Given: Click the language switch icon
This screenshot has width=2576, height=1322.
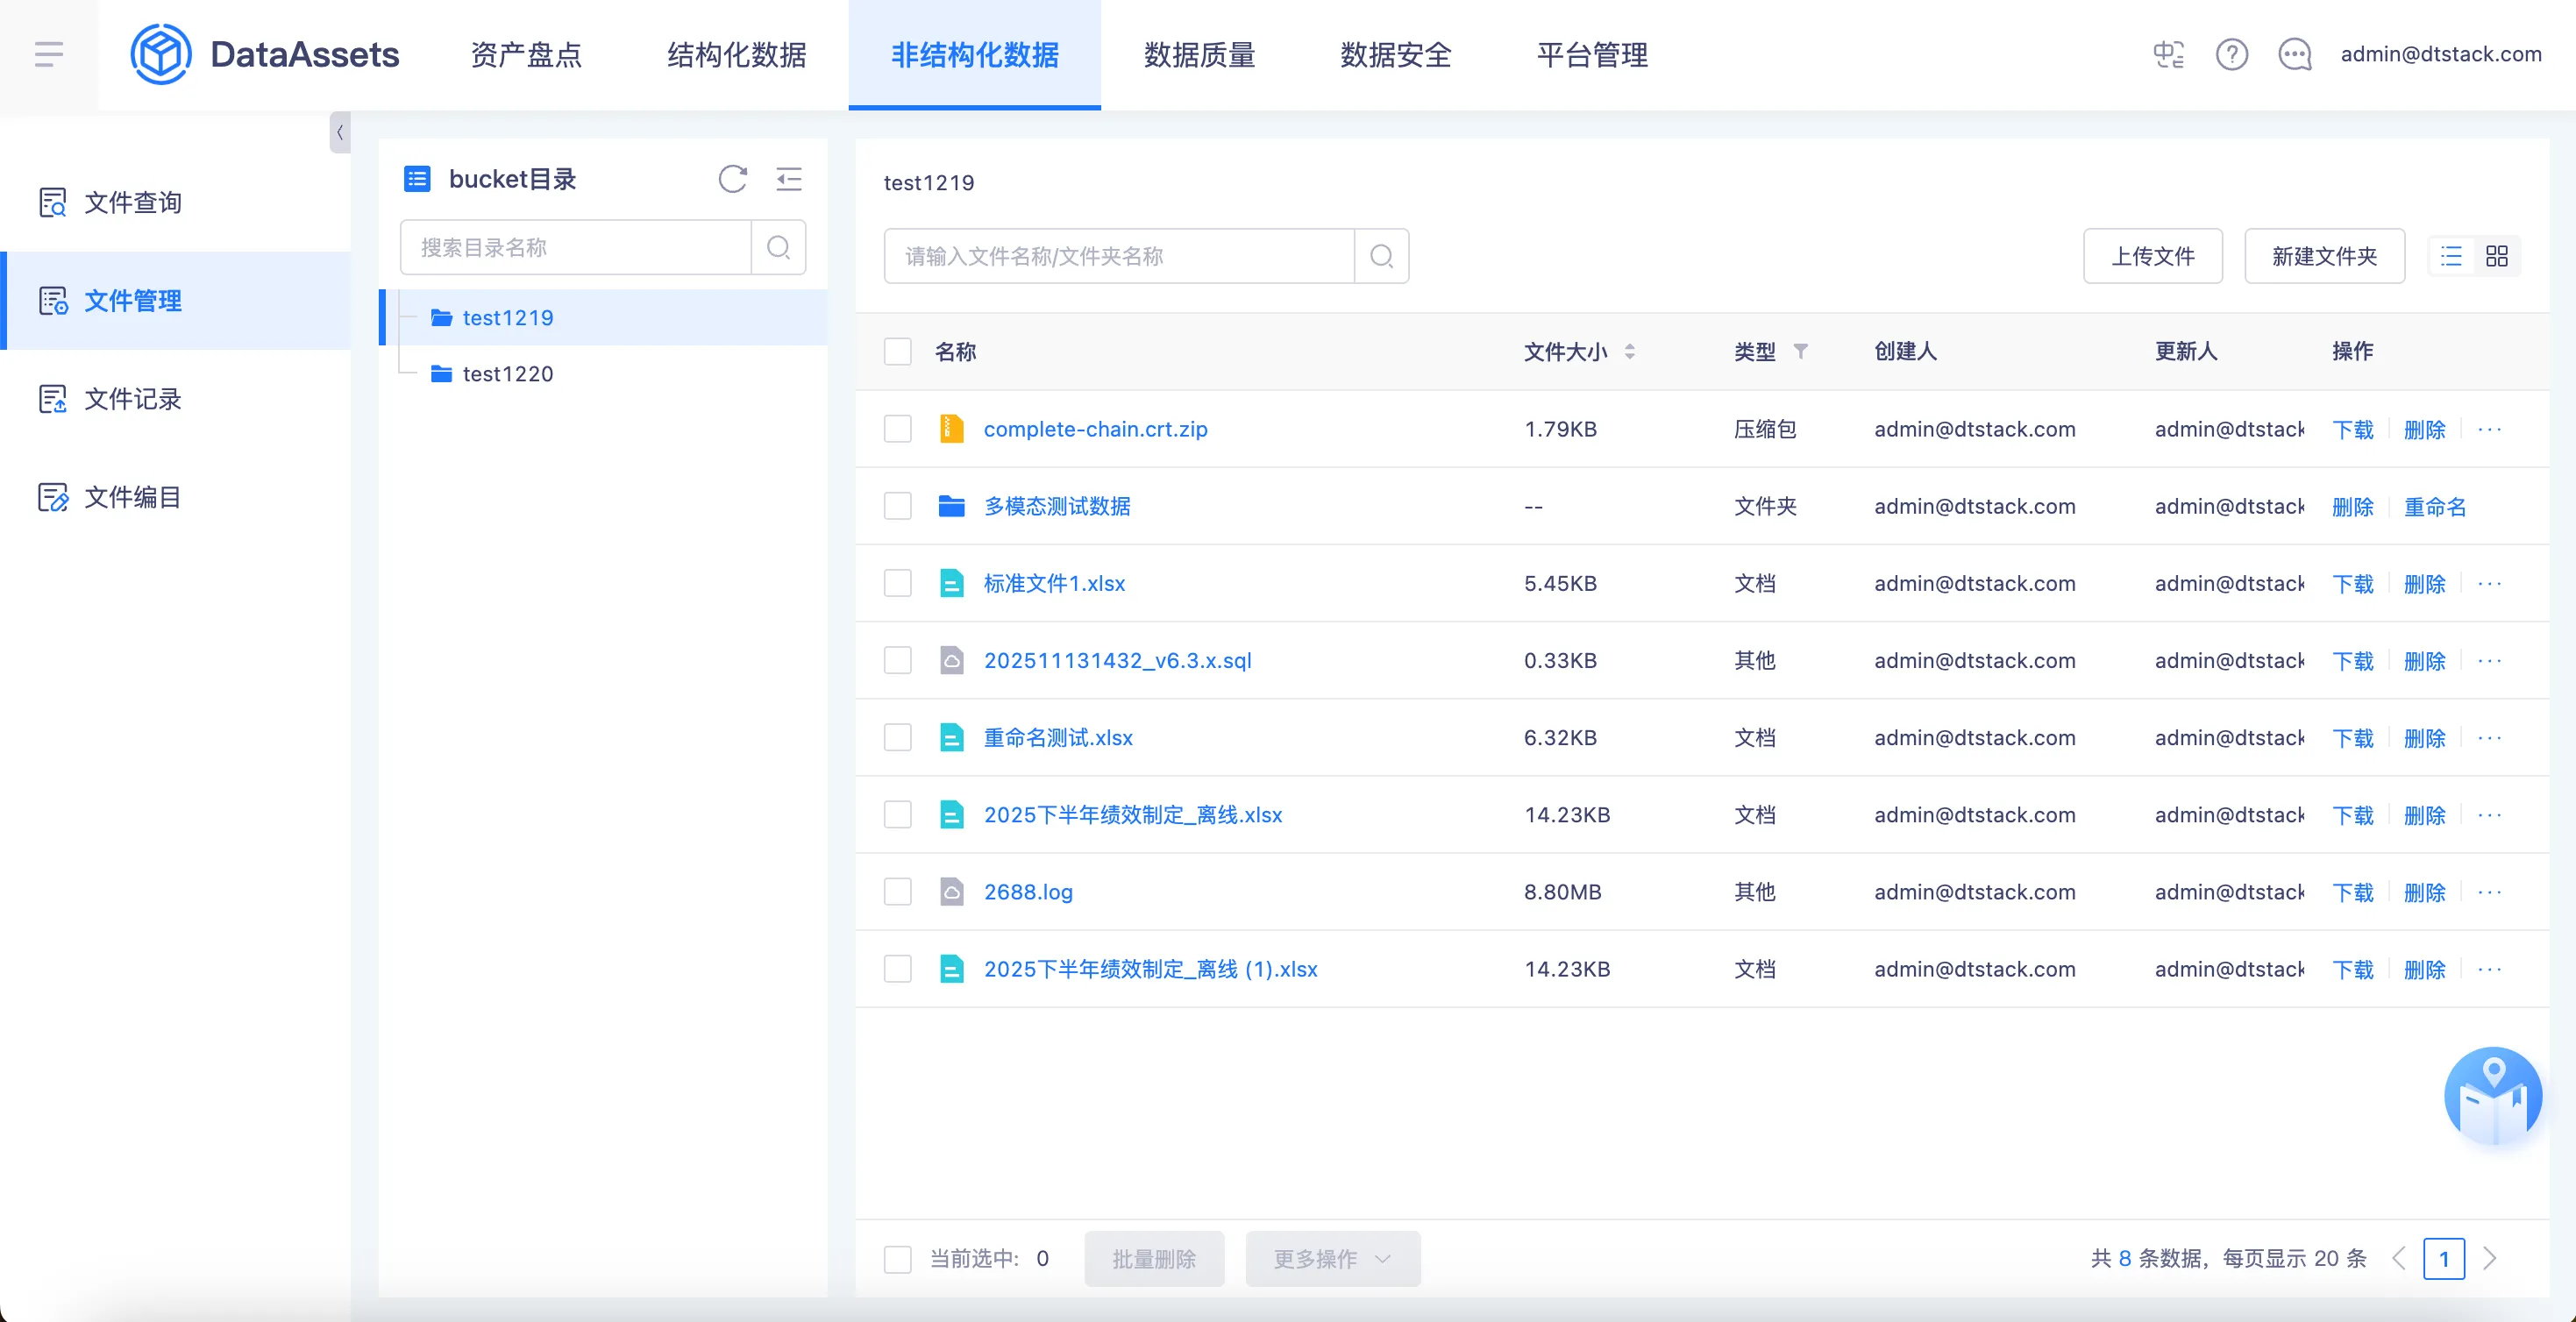Looking at the screenshot, I should [2168, 54].
